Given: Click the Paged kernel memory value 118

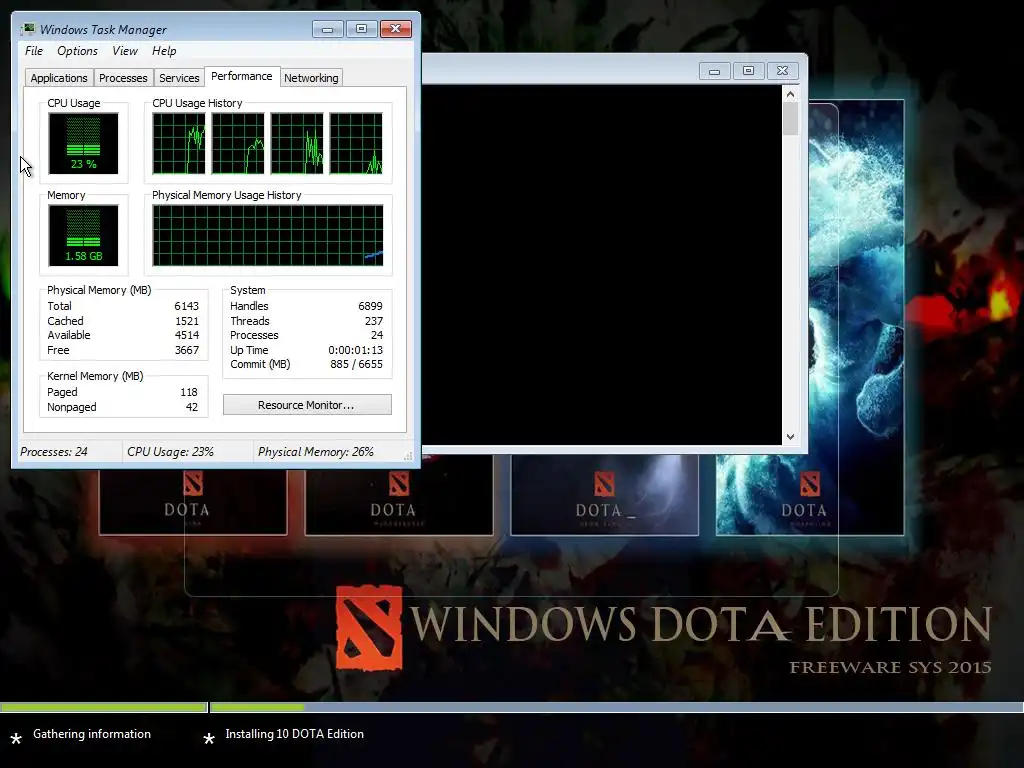Looking at the screenshot, I should pos(189,392).
